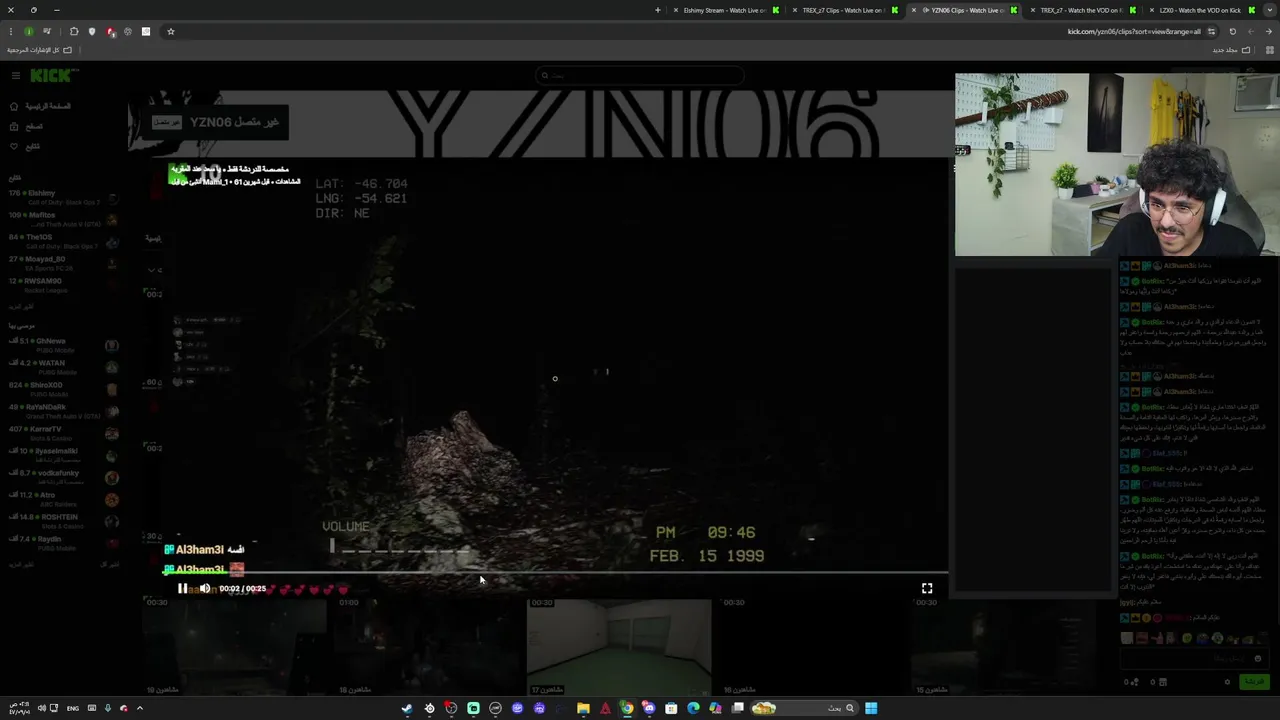
Task: Switch to TREX_c7 Watch the VOD tab
Action: tap(1081, 10)
